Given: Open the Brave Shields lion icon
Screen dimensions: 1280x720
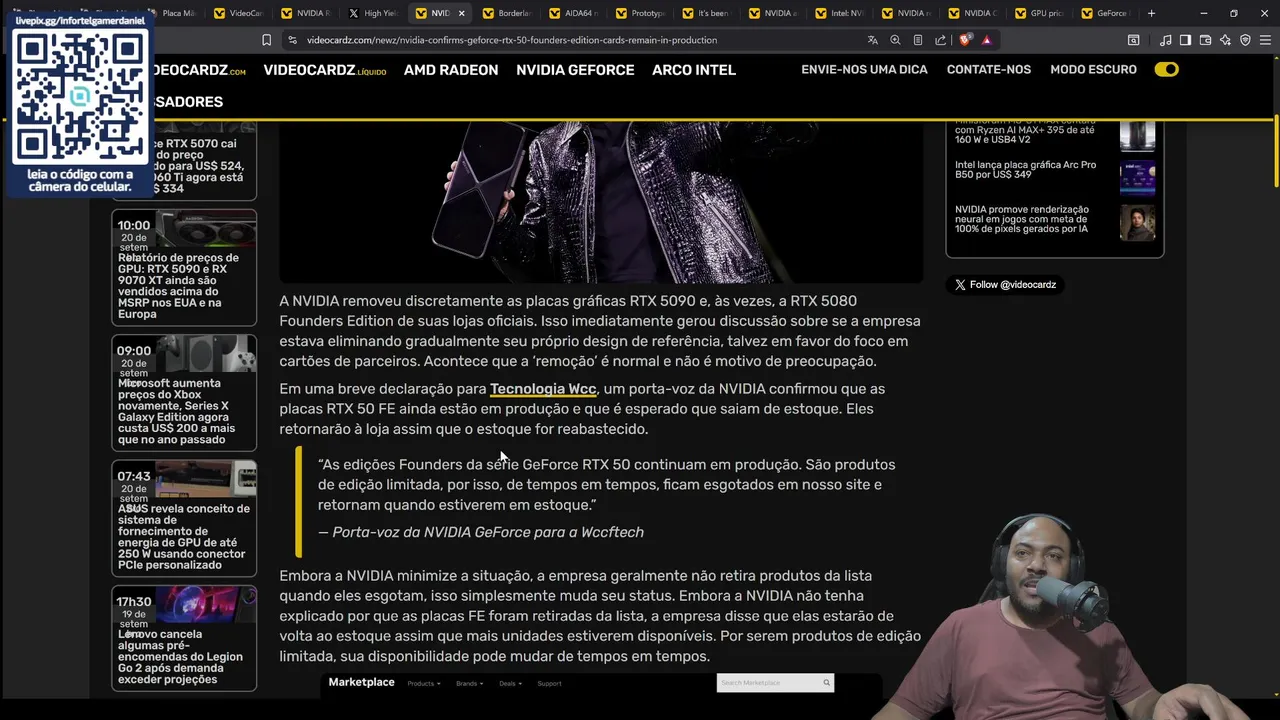Looking at the screenshot, I should click(965, 40).
